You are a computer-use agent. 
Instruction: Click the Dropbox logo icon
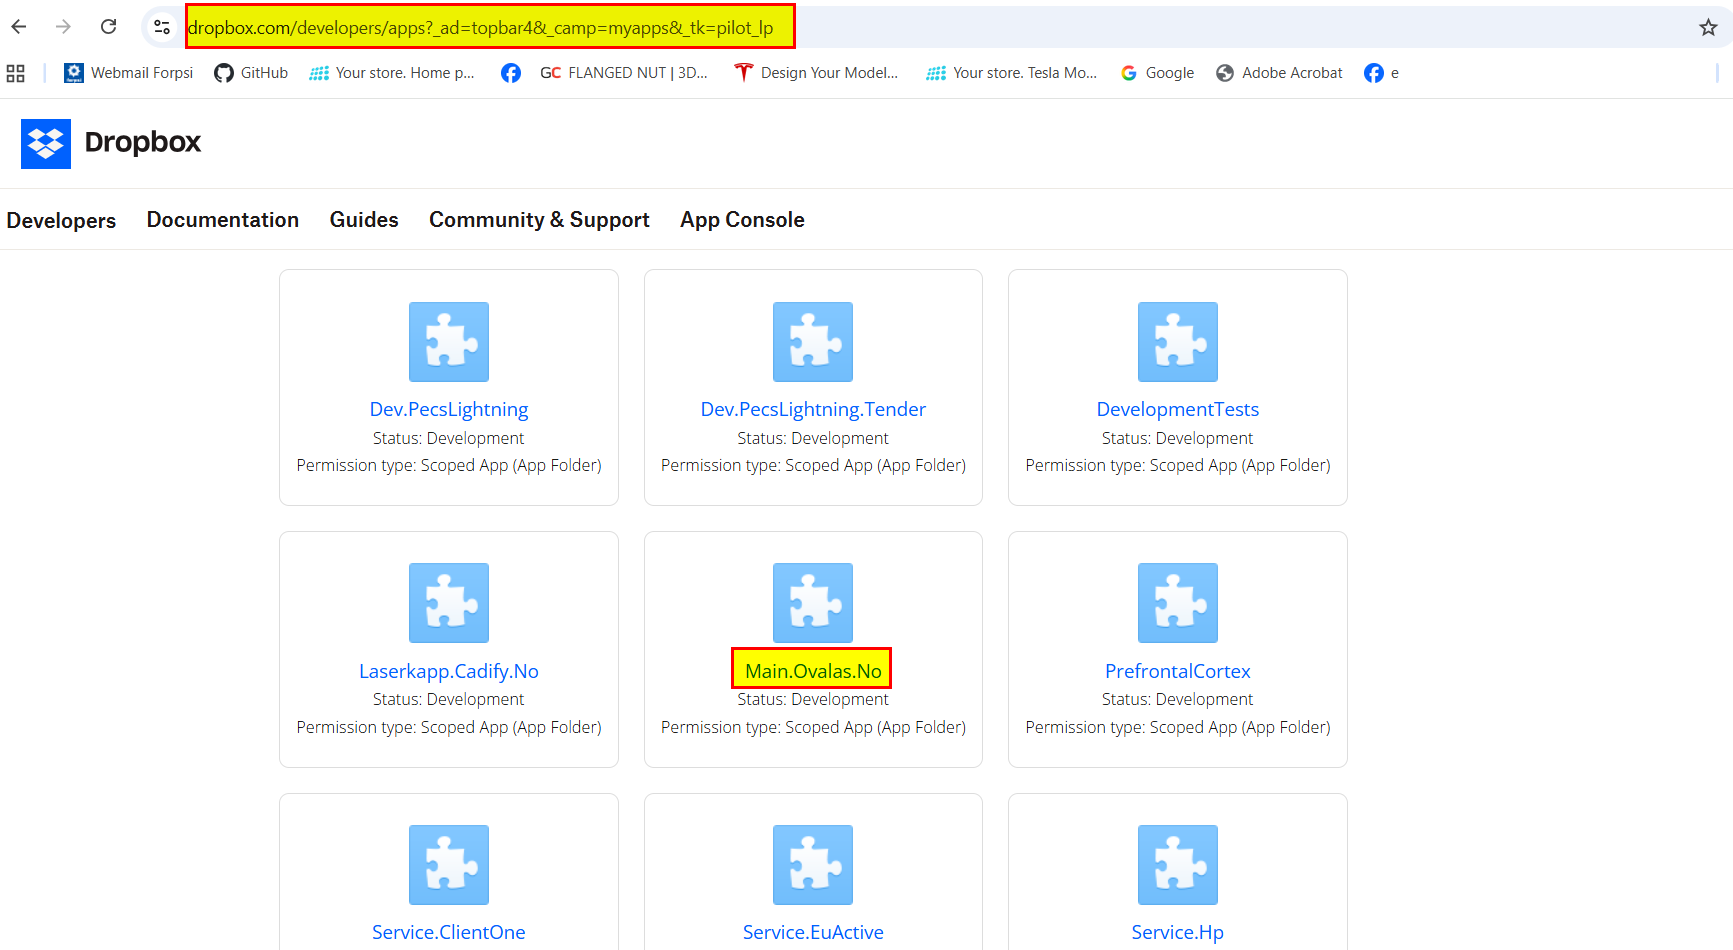[46, 144]
